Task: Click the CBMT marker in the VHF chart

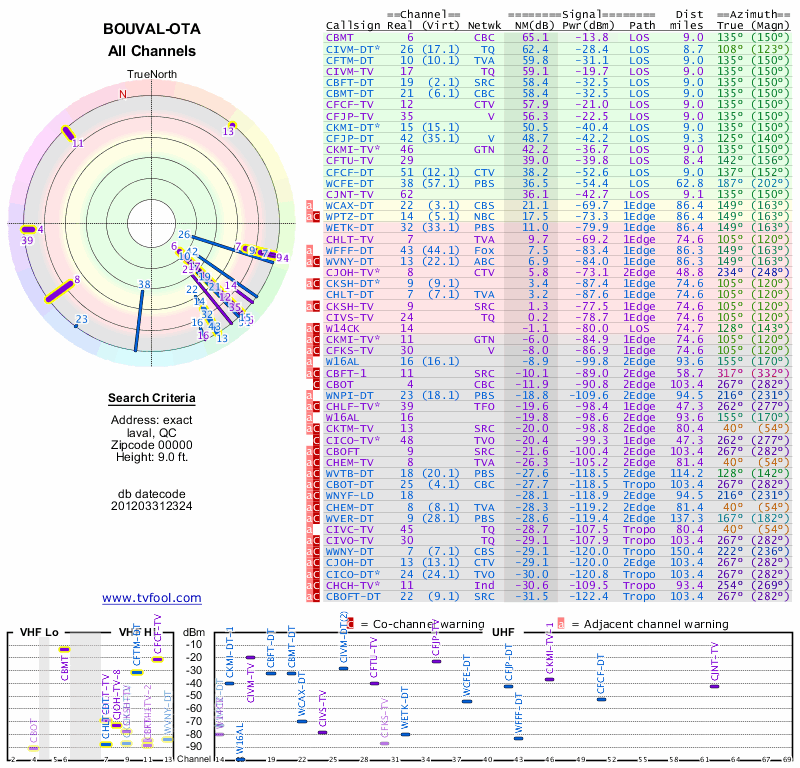Action: click(x=64, y=650)
